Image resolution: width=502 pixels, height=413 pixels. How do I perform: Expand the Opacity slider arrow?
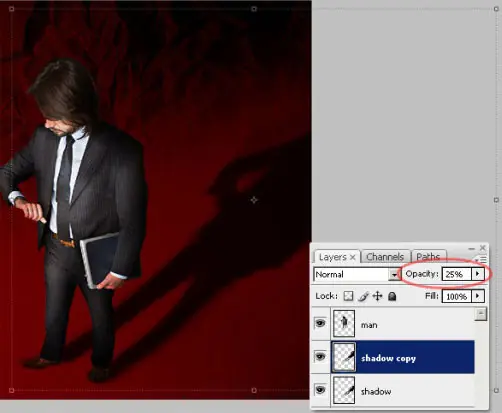pyautogui.click(x=478, y=274)
